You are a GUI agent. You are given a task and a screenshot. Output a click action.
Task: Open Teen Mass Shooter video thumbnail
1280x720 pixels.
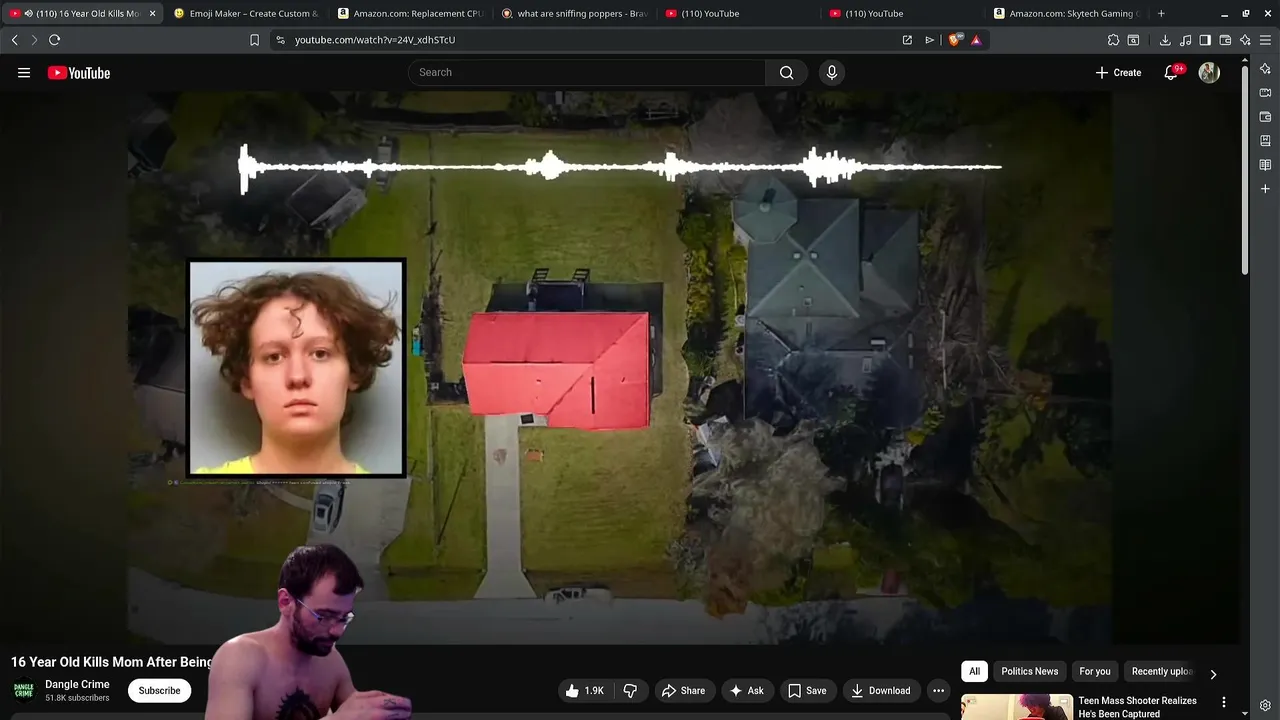(x=1016, y=707)
